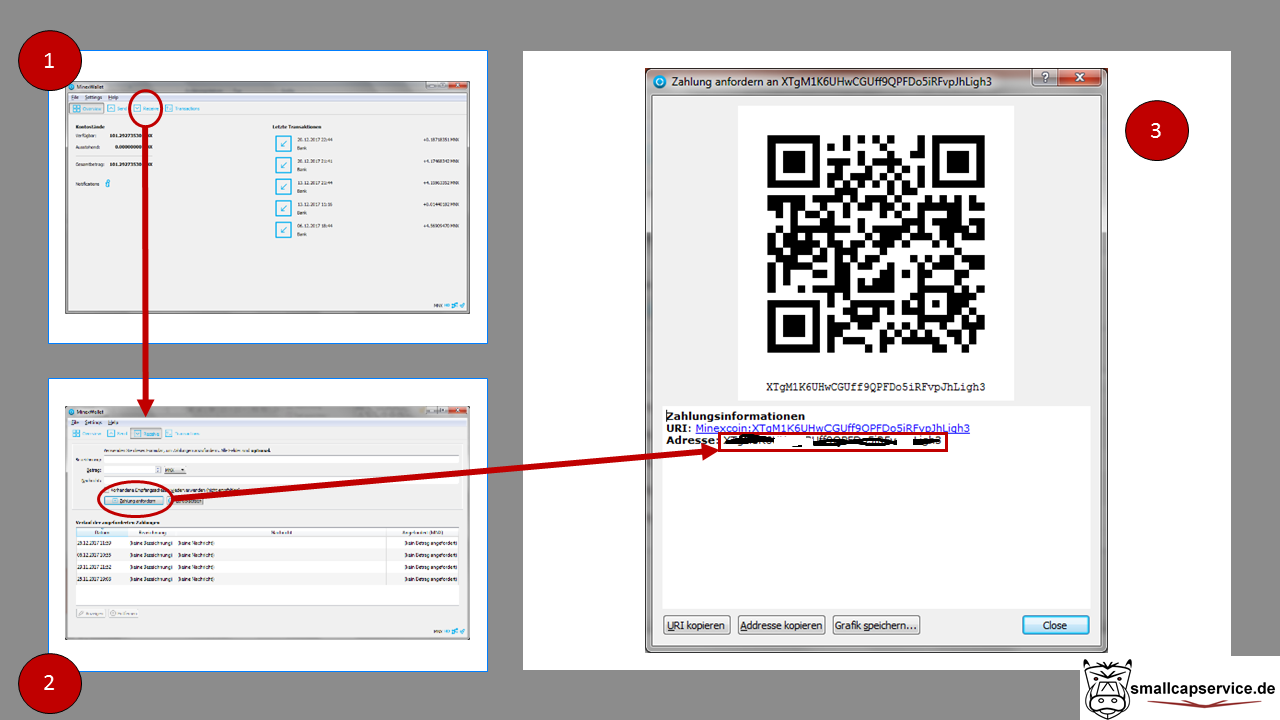Click the first incoming transaction arrow icon
The image size is (1280, 720).
283,144
